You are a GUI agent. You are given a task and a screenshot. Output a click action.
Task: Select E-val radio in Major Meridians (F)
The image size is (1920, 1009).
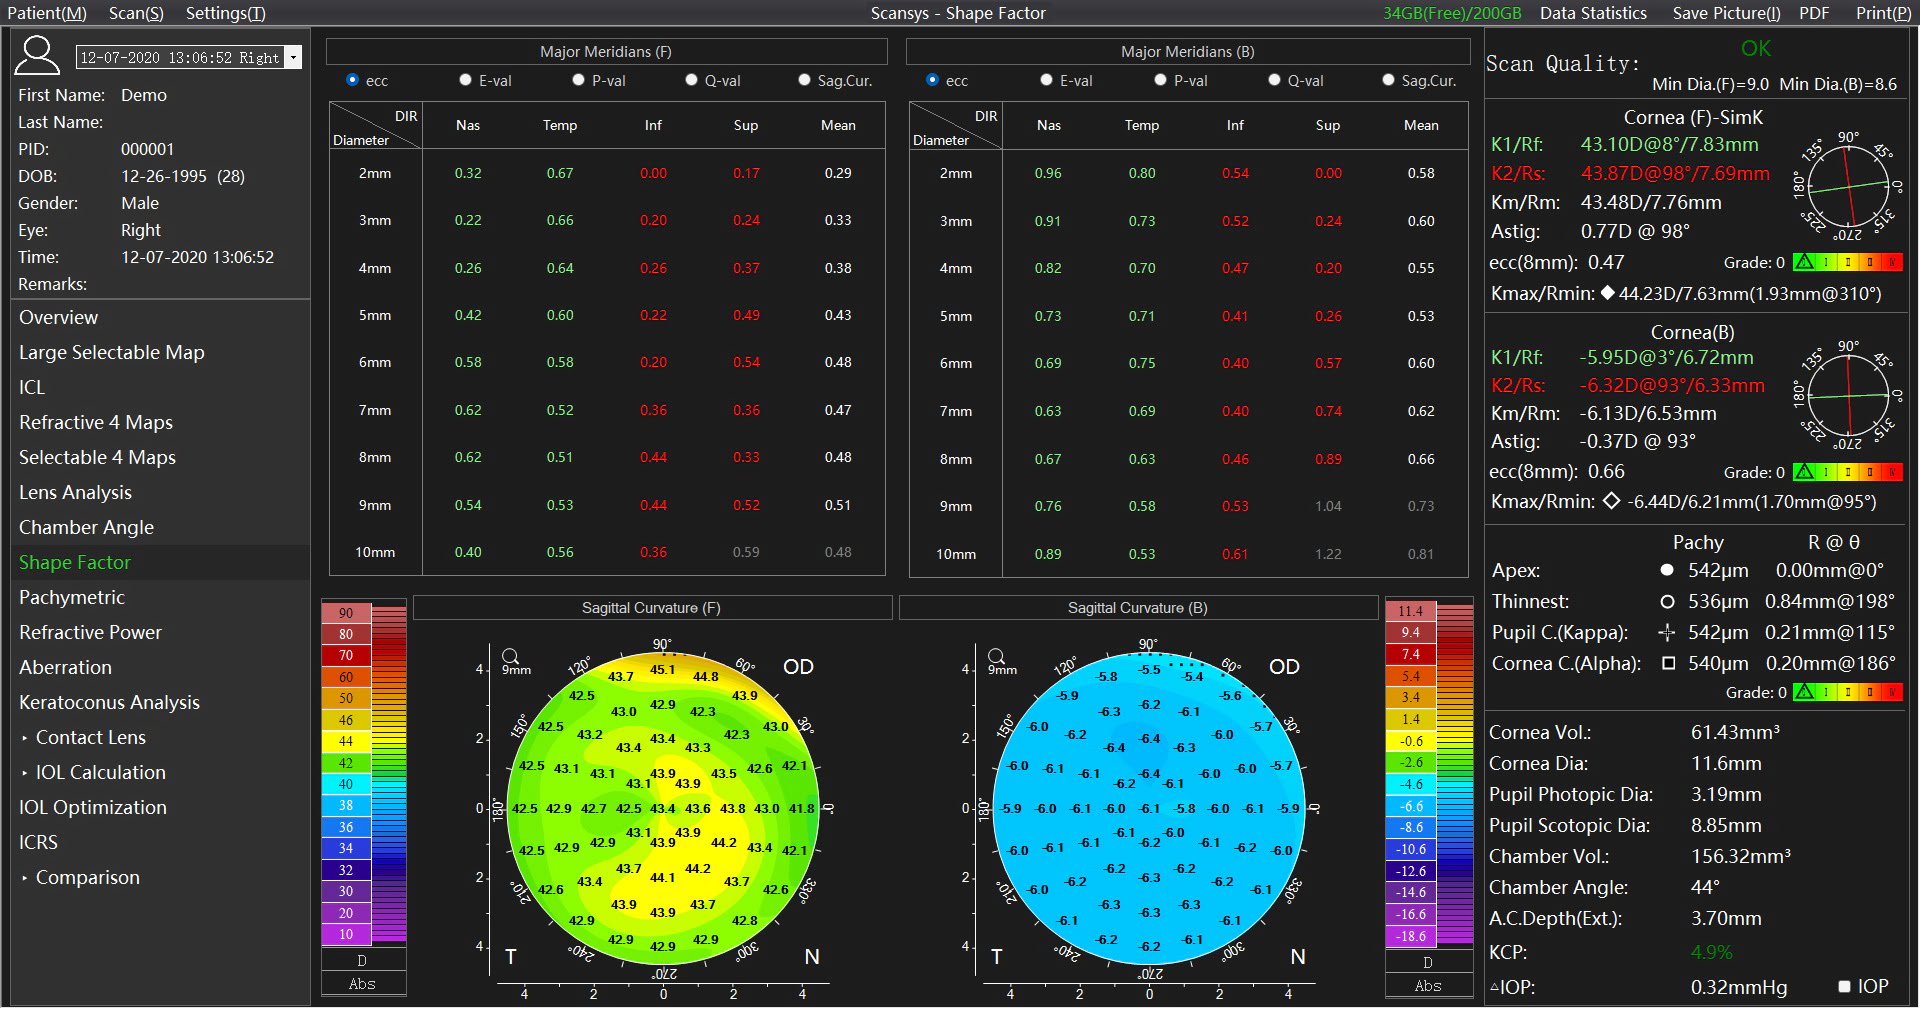coord(466,80)
